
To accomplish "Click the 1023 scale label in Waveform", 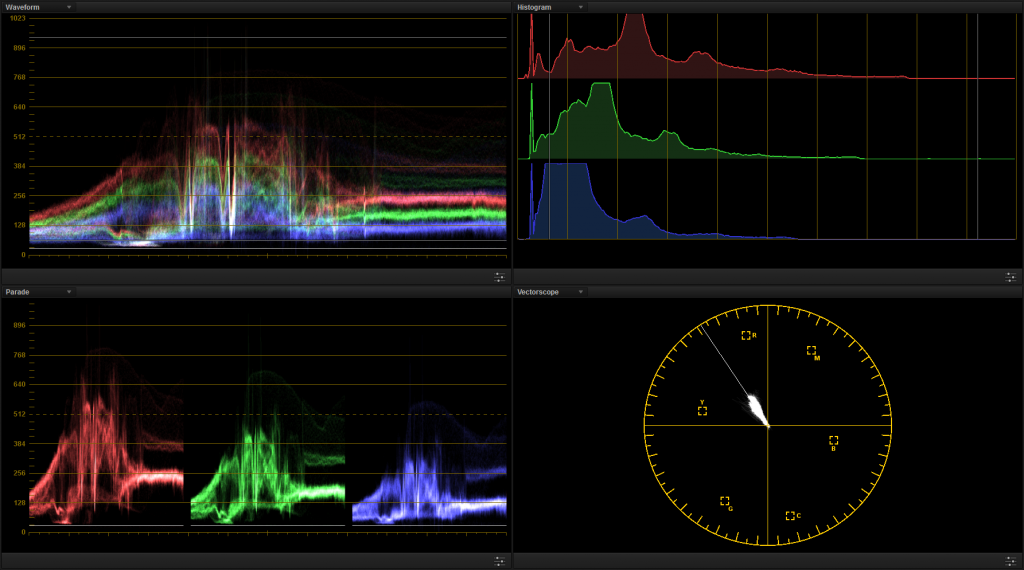I will pos(18,18).
